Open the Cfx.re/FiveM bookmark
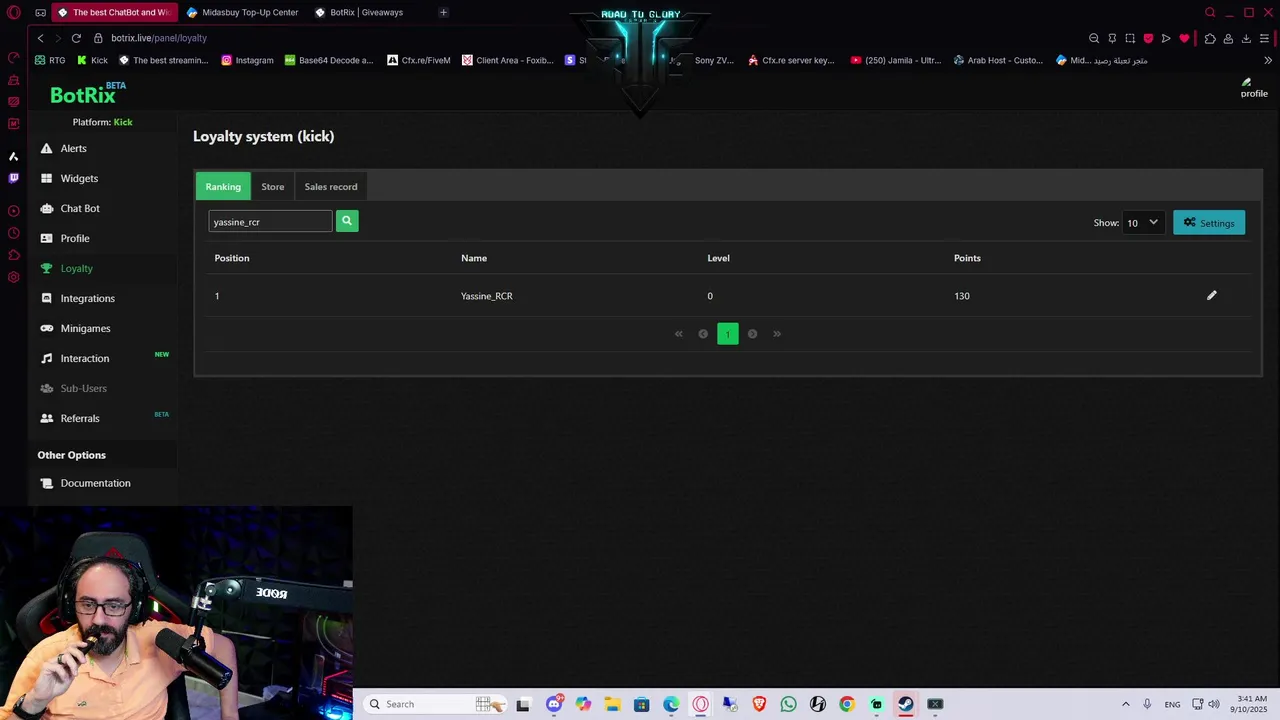 coord(418,60)
